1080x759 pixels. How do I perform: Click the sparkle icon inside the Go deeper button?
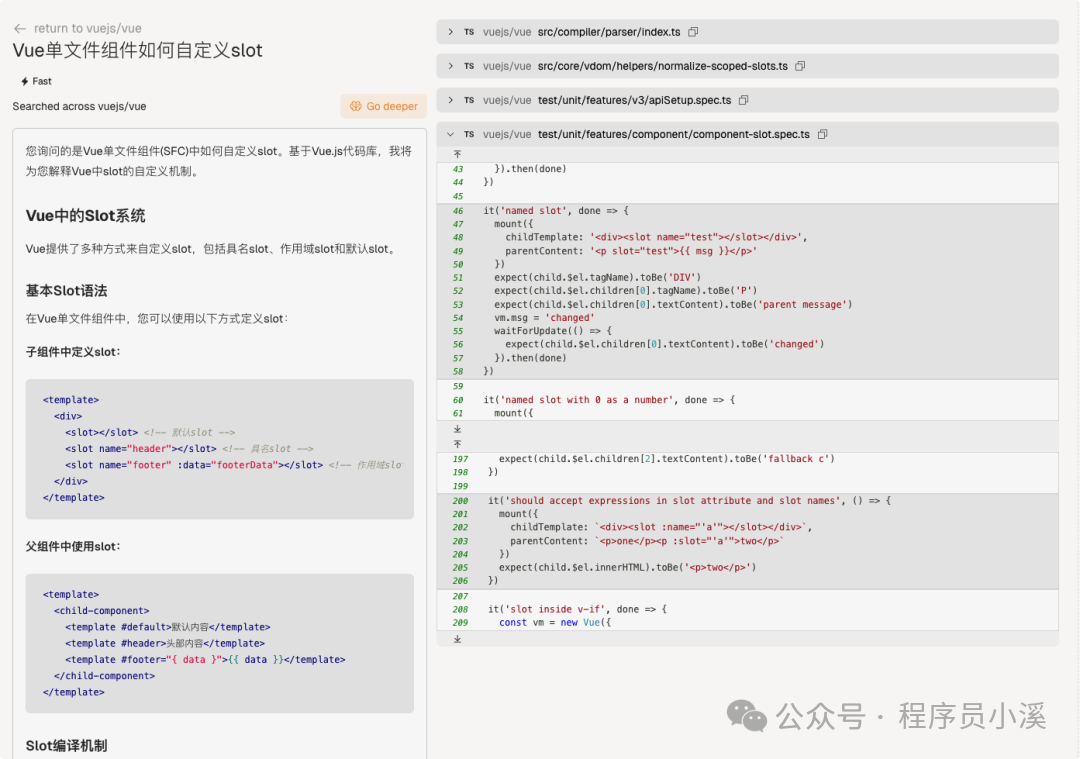357,105
